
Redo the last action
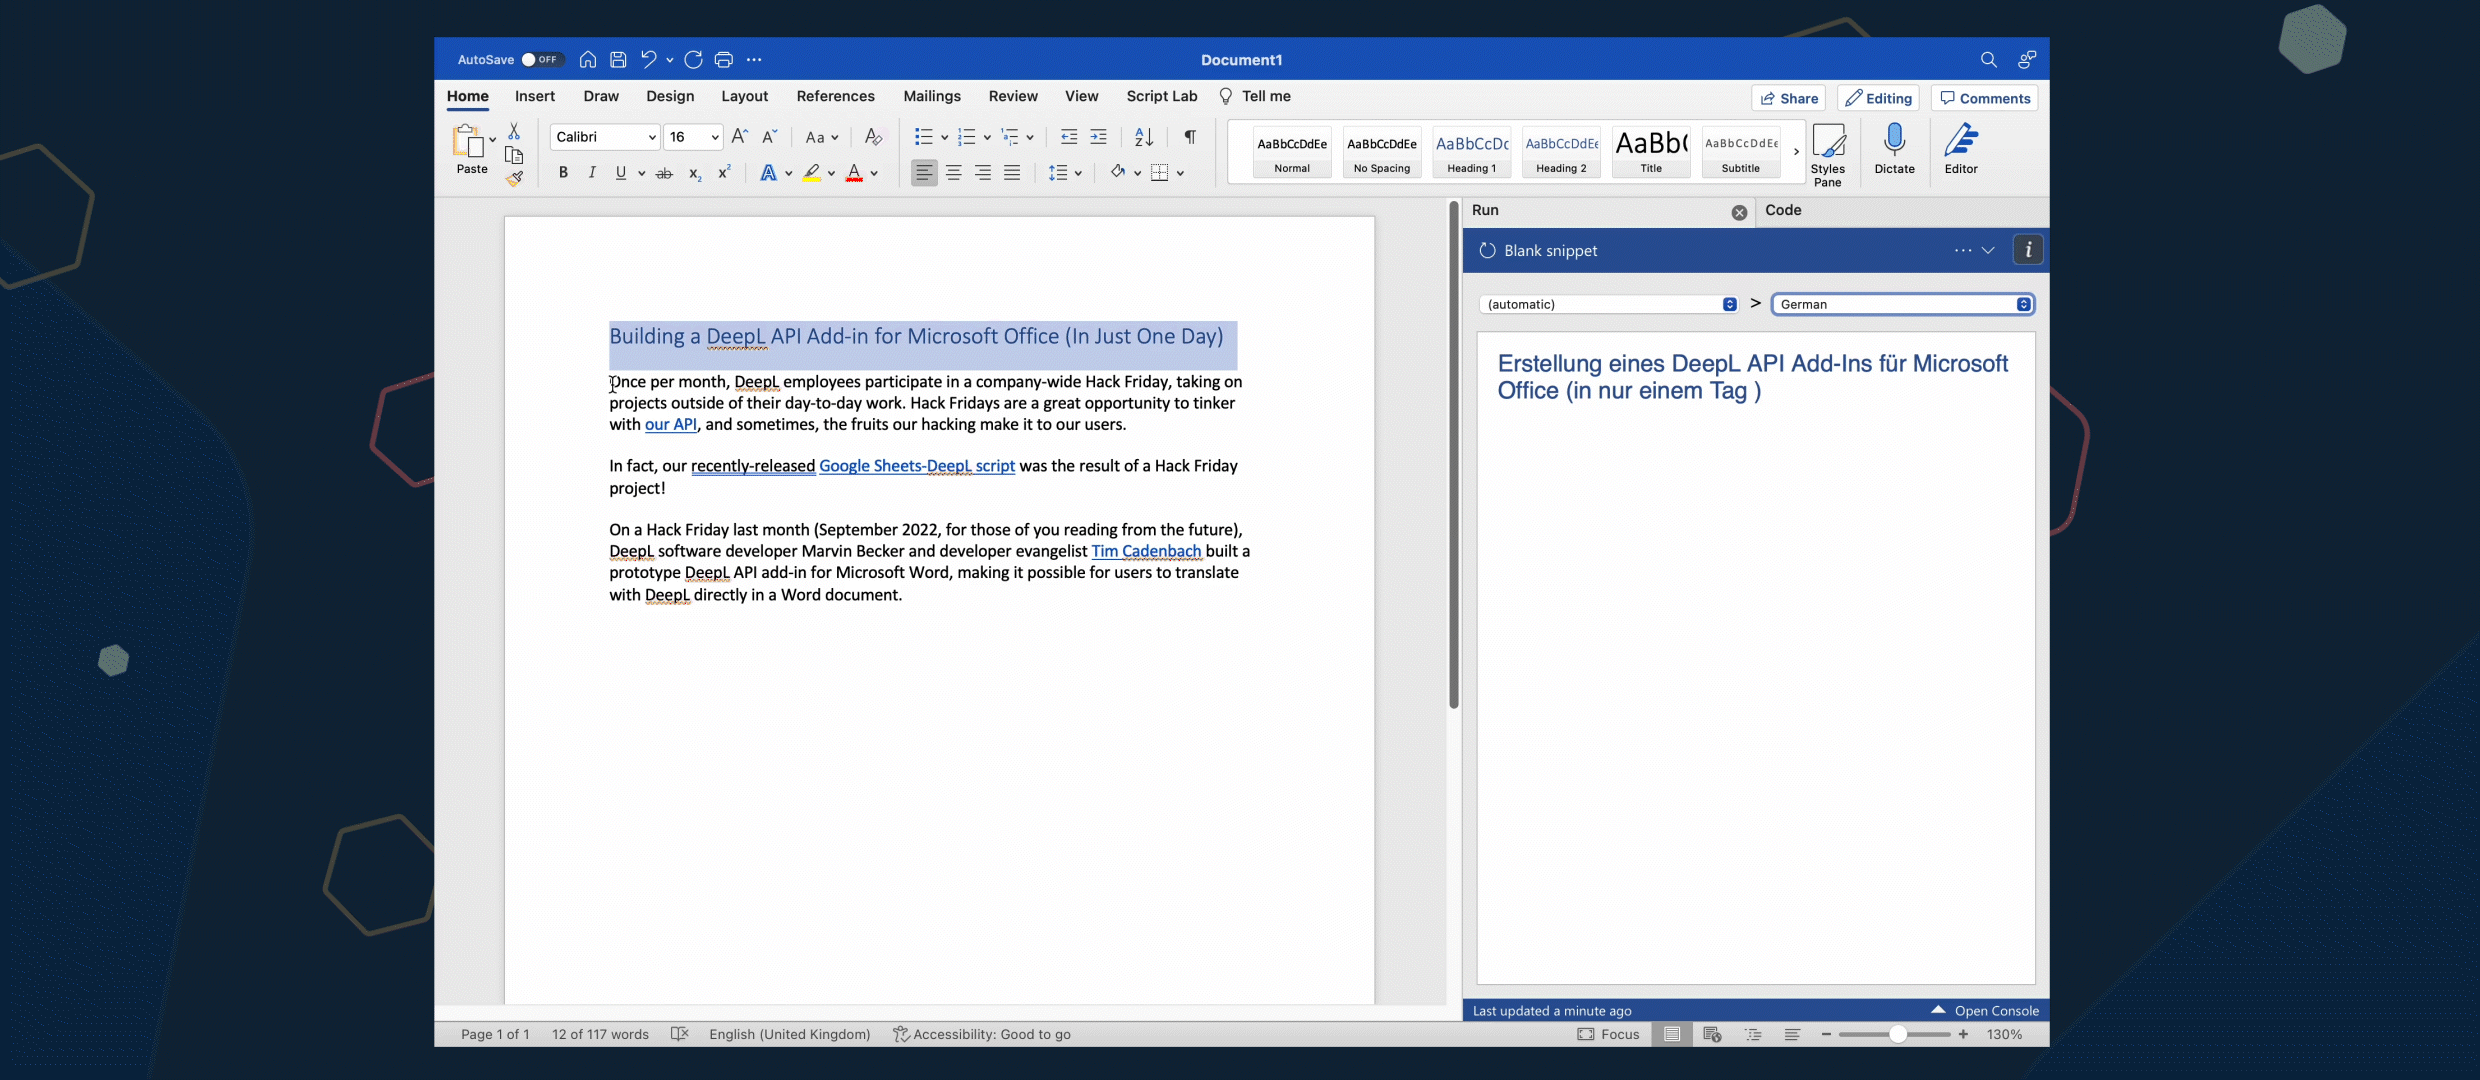pos(693,60)
